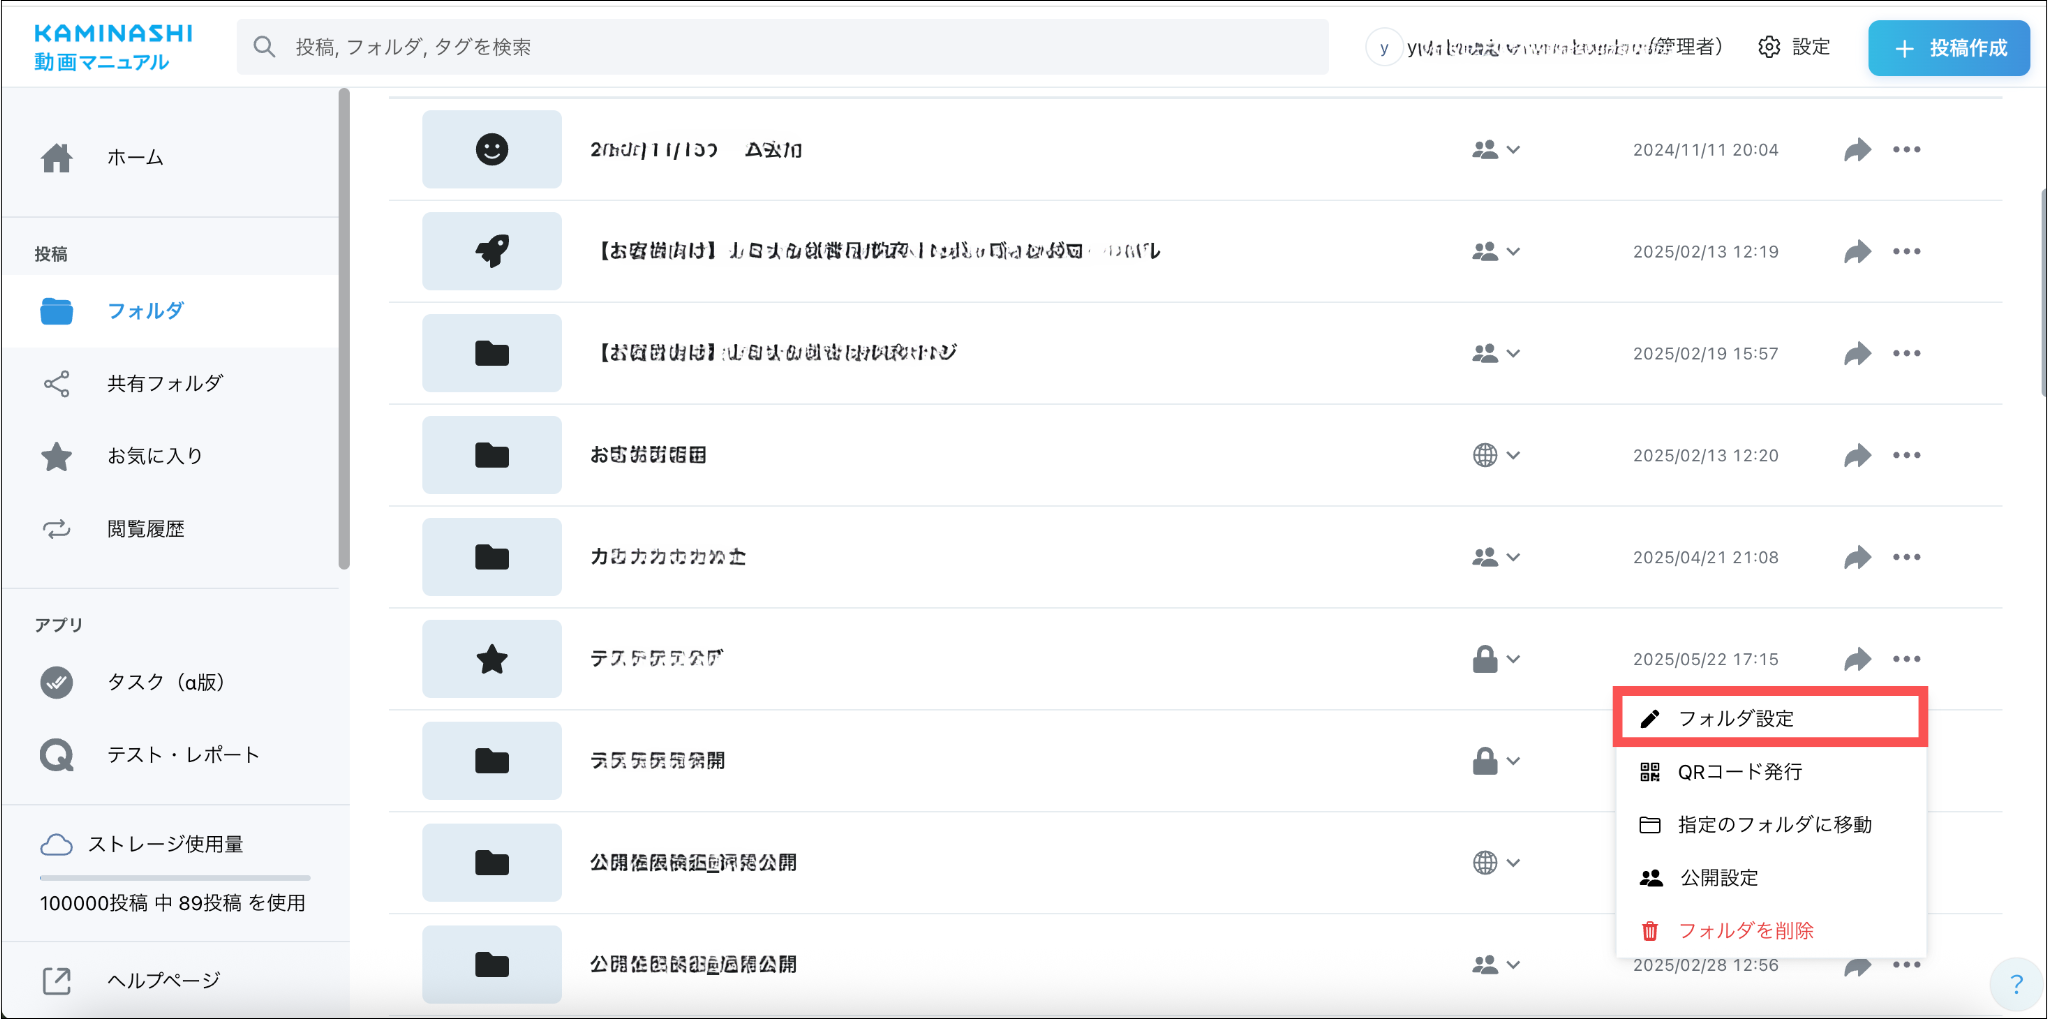This screenshot has height=1019, width=2048.
Task: Expand visibility dropdown on 2024/11/11 20:04 row
Action: tap(1496, 150)
